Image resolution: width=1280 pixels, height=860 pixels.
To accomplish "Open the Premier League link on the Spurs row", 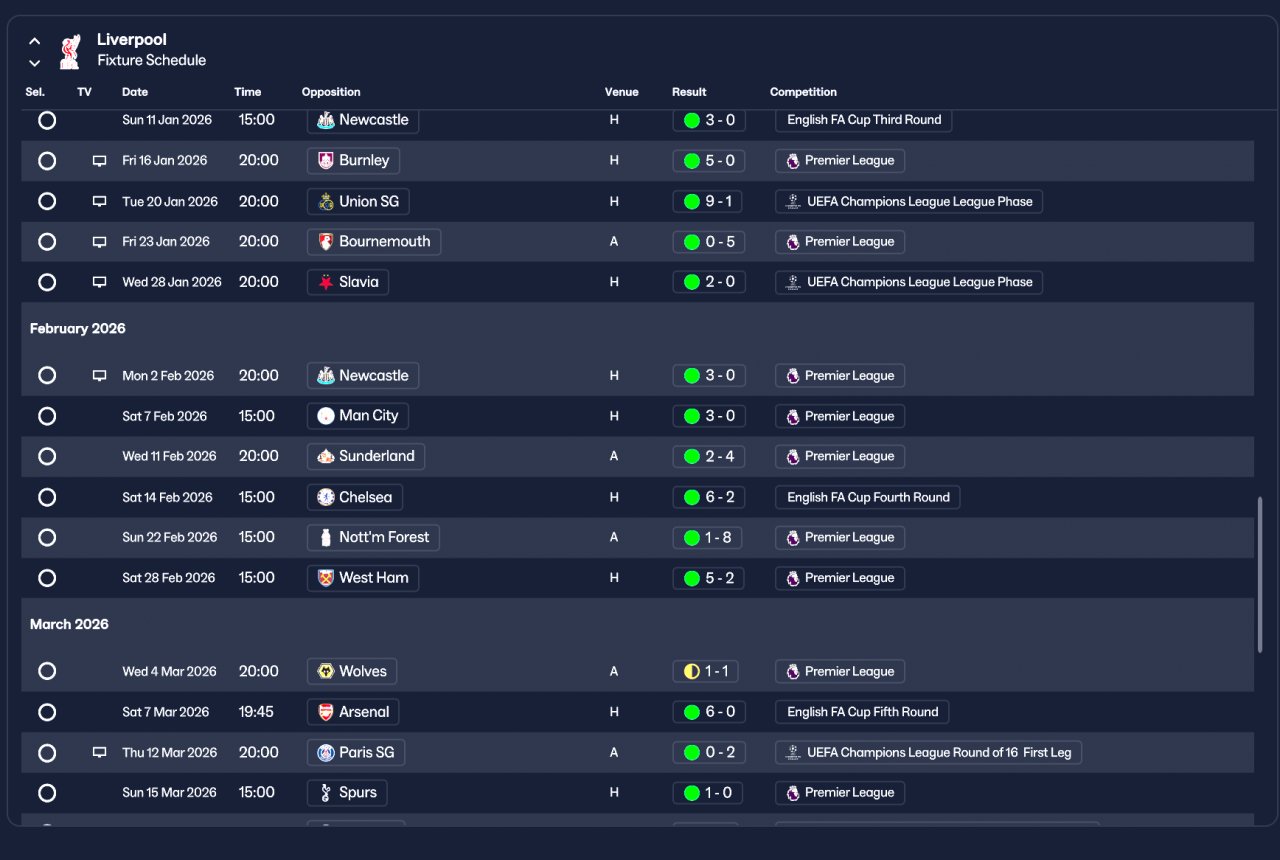I will click(840, 793).
